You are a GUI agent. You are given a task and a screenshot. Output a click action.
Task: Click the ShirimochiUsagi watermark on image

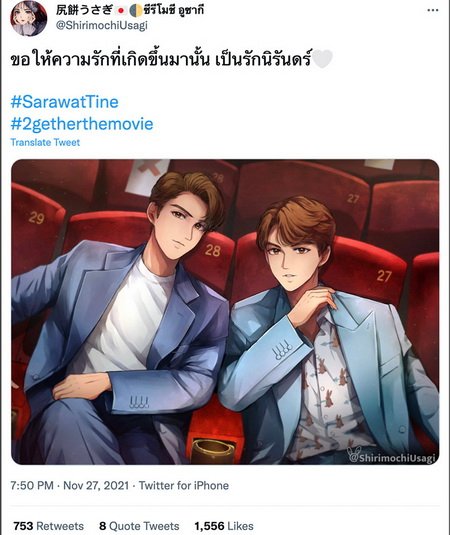click(x=392, y=456)
